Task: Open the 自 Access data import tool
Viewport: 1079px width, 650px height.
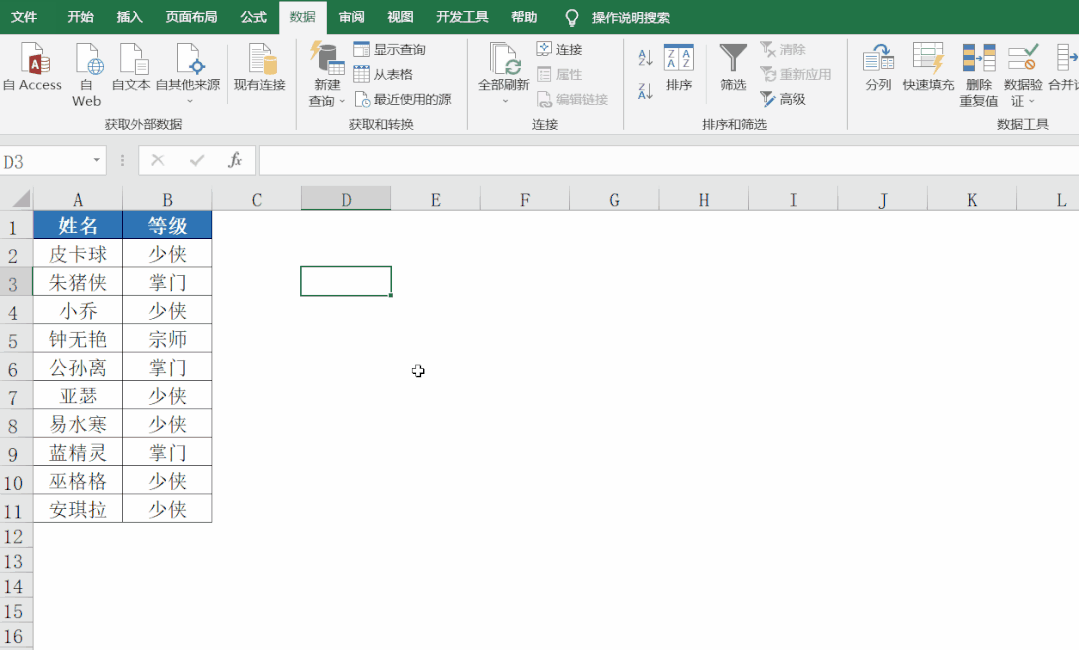Action: 33,70
